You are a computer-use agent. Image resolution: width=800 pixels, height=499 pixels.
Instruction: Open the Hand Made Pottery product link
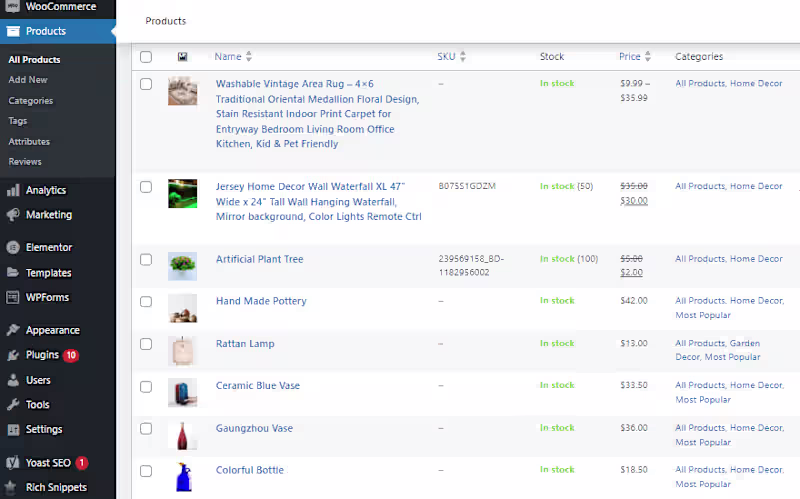tap(261, 301)
